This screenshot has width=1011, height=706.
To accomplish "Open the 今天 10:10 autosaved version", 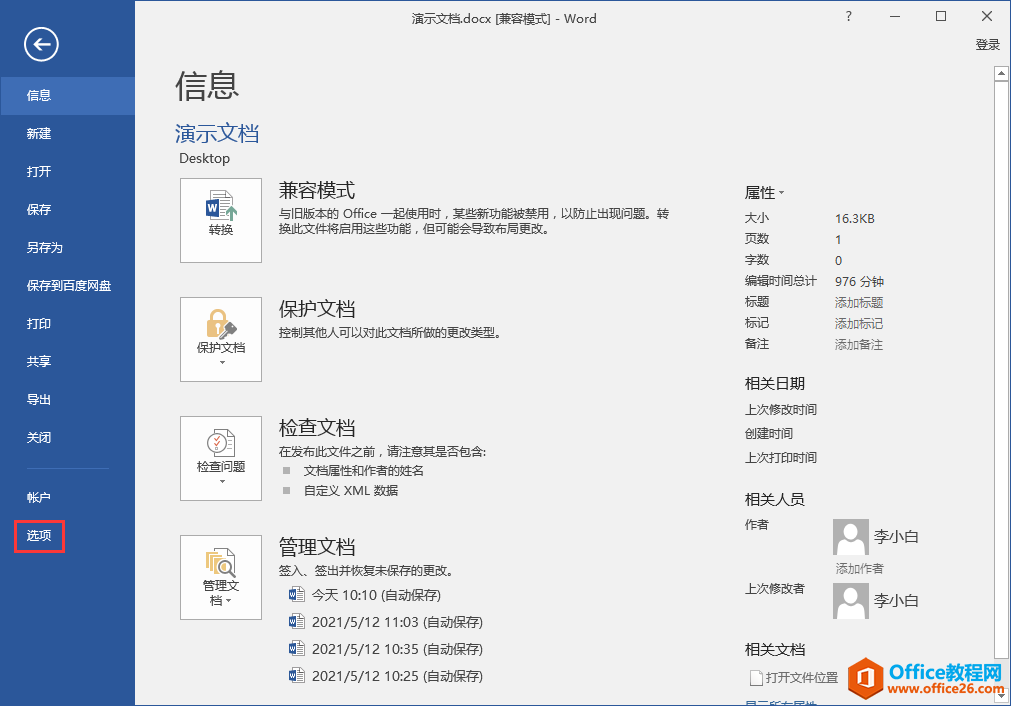I will [375, 595].
